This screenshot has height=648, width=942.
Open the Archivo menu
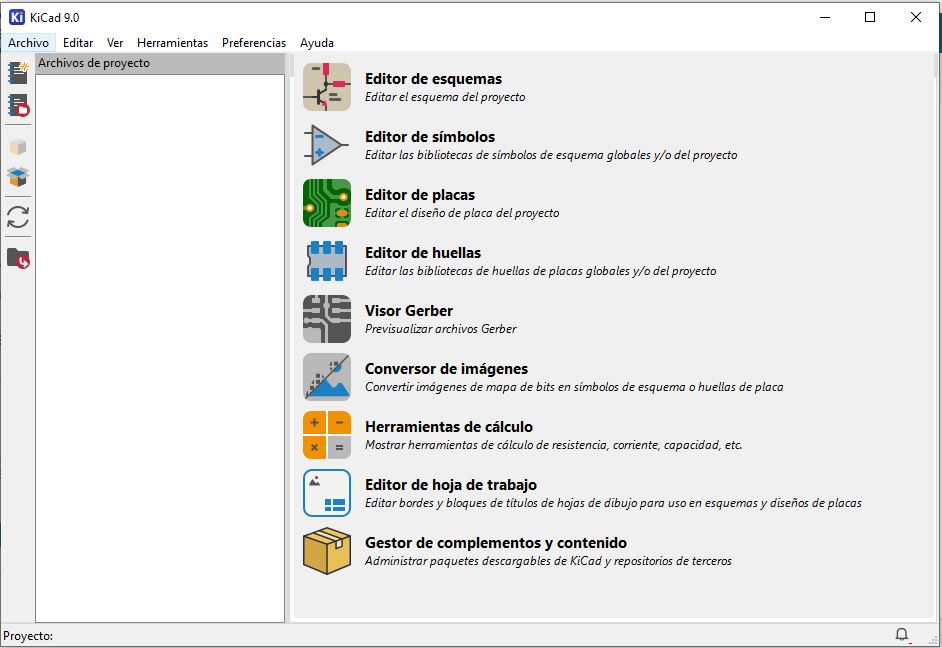pyautogui.click(x=28, y=43)
